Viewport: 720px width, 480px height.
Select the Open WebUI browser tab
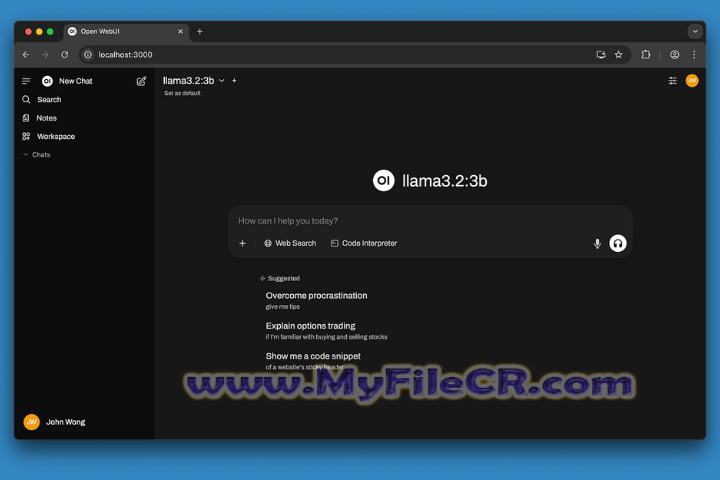tap(126, 32)
